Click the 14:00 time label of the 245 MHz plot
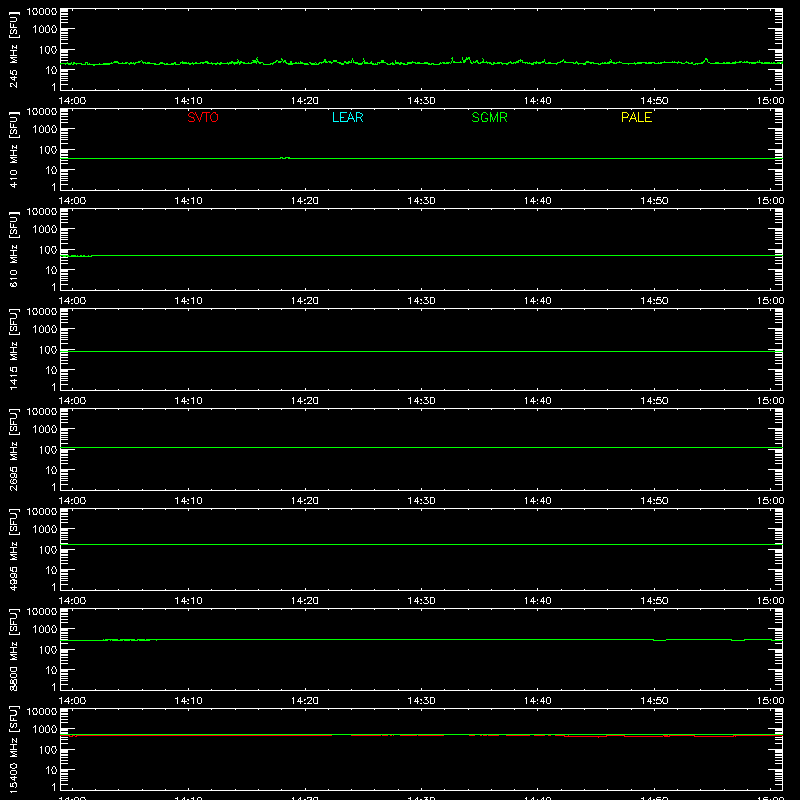This screenshot has height=800, width=800. 72,101
